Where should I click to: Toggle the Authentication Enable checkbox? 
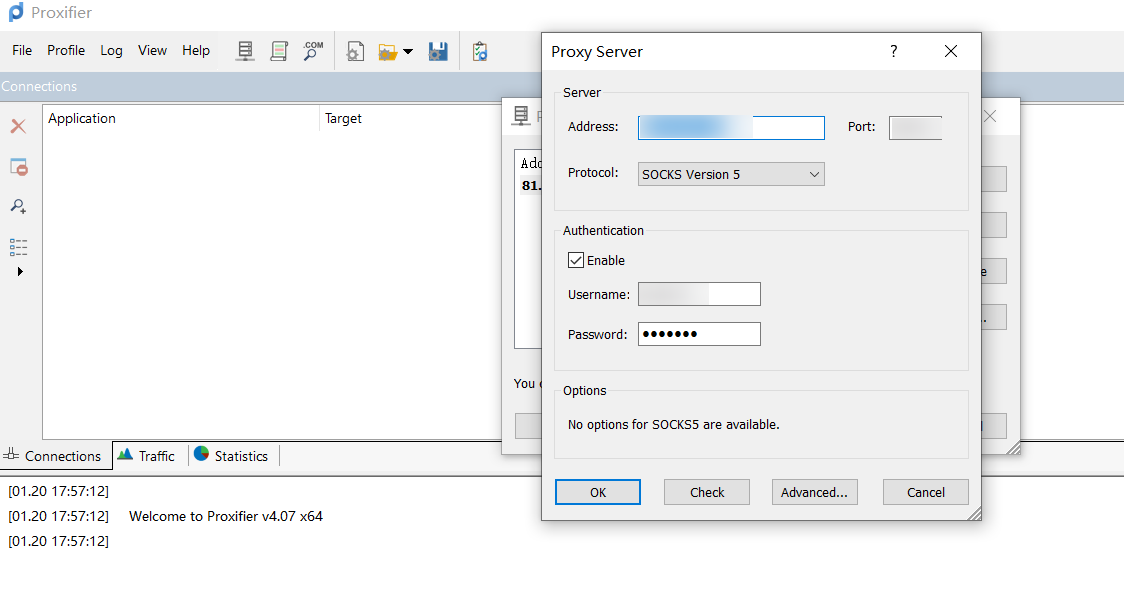(x=576, y=260)
